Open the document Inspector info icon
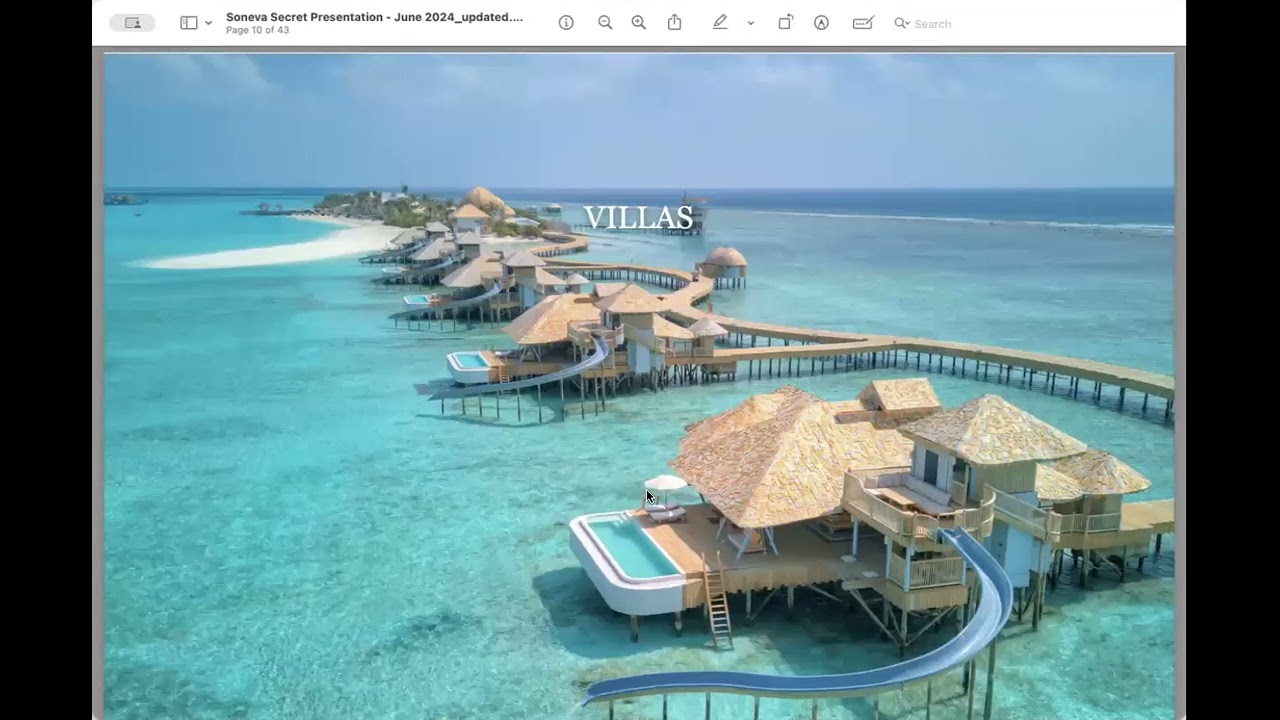The image size is (1280, 720). point(566,23)
